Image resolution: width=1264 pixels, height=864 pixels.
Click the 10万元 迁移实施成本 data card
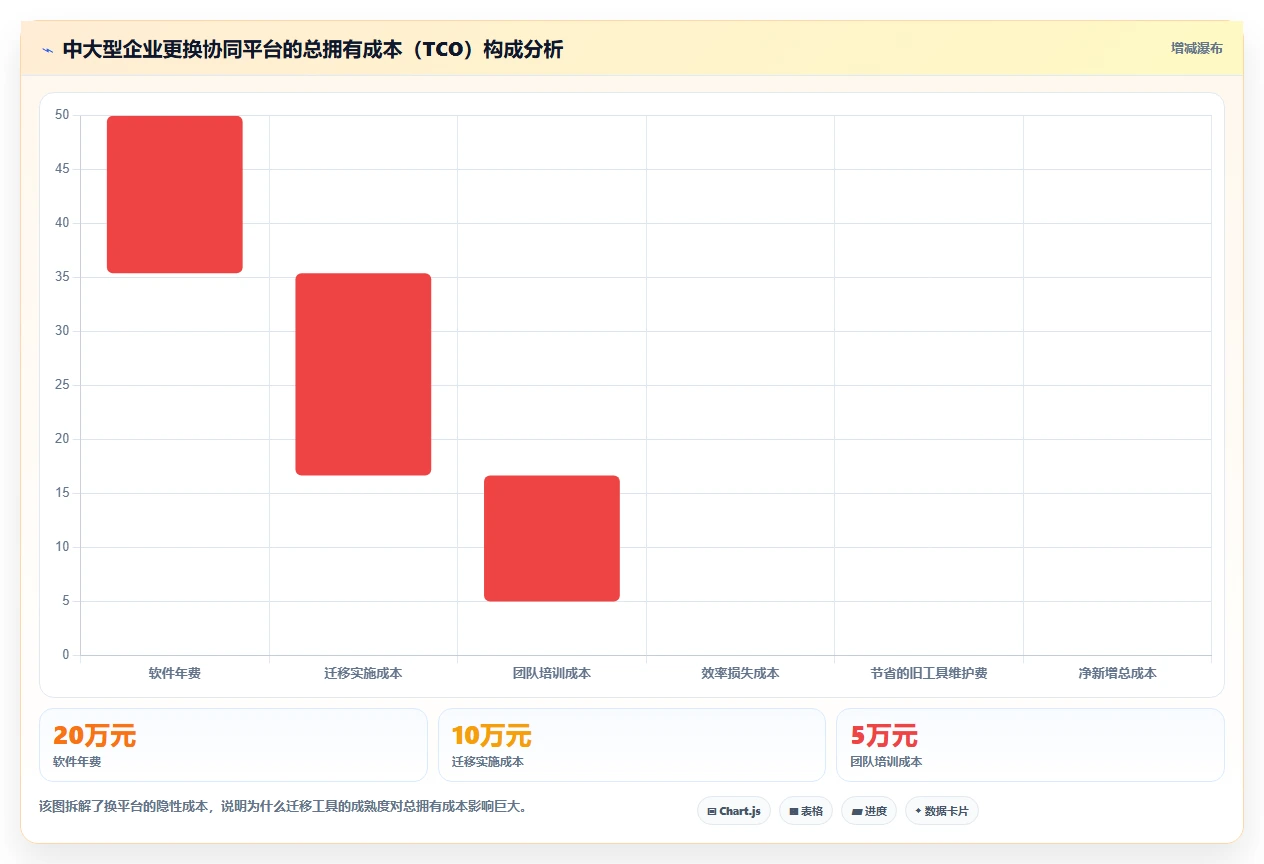pyautogui.click(x=632, y=745)
